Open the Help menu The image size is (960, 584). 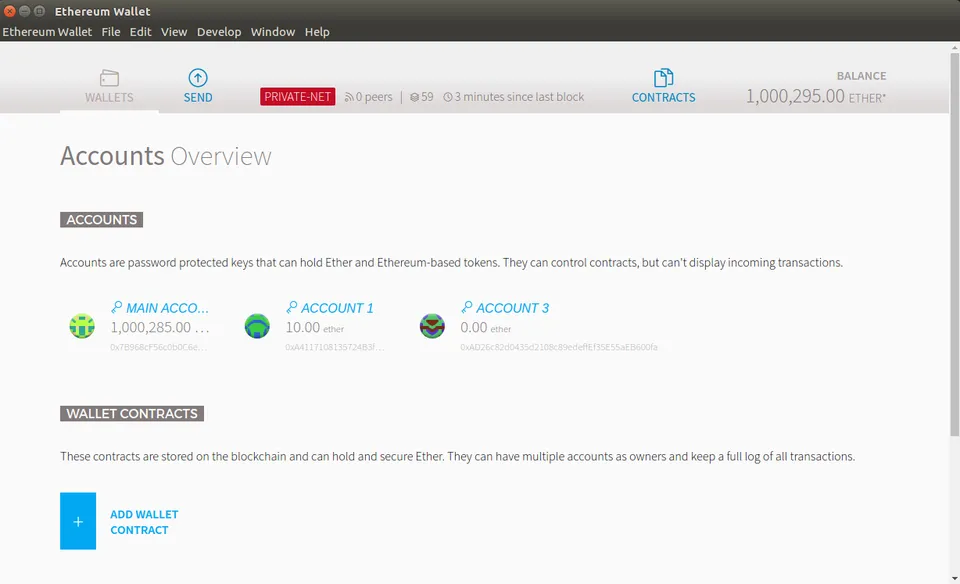[x=317, y=32]
